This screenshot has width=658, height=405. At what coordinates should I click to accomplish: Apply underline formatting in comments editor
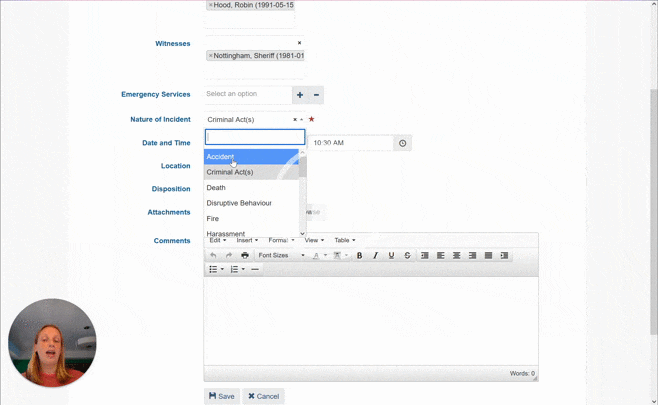(x=391, y=255)
